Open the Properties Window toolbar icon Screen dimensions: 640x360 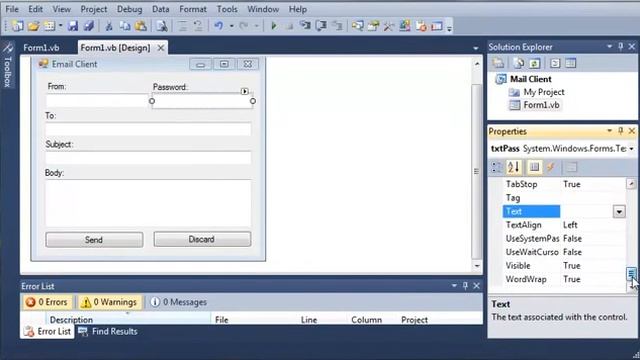[x=373, y=26]
